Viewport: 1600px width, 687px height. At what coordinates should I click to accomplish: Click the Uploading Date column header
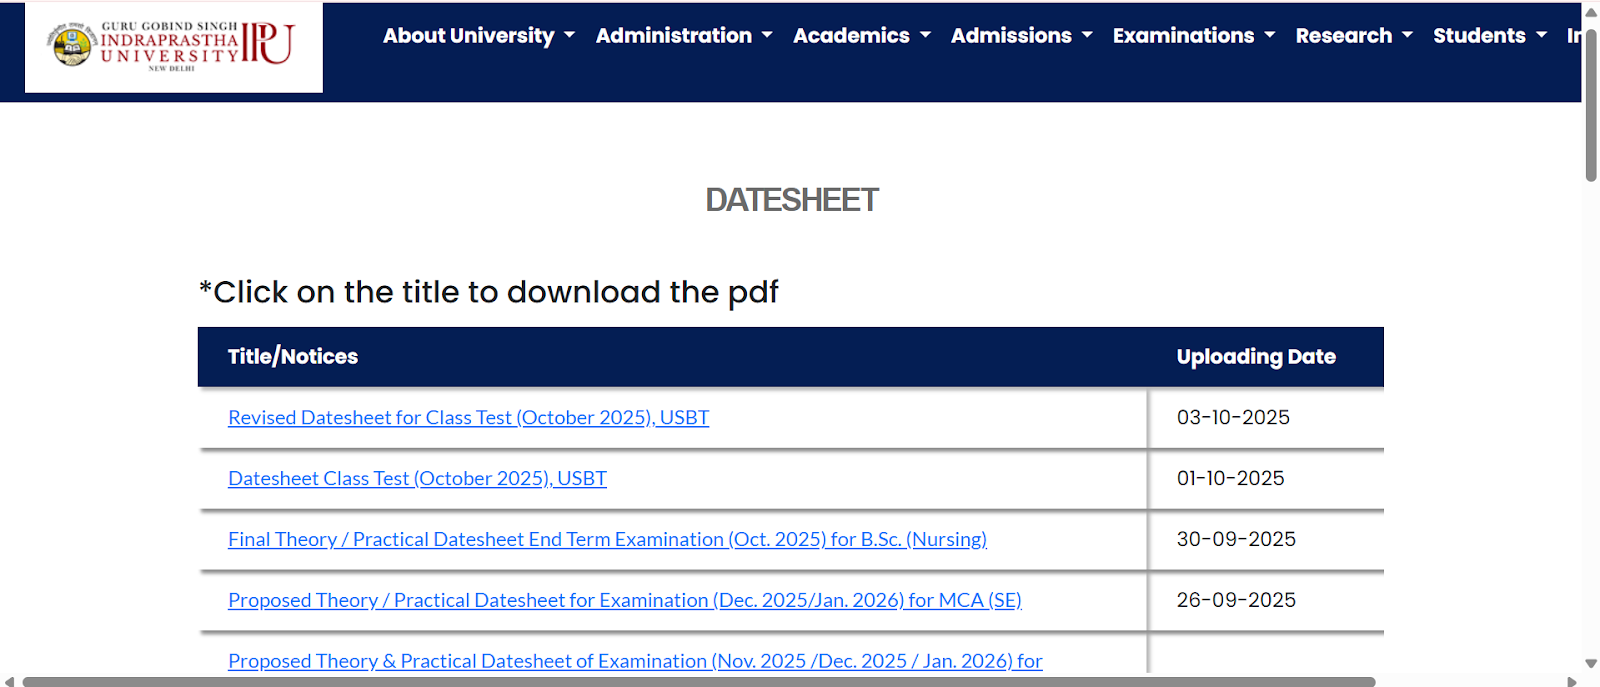[x=1255, y=357]
